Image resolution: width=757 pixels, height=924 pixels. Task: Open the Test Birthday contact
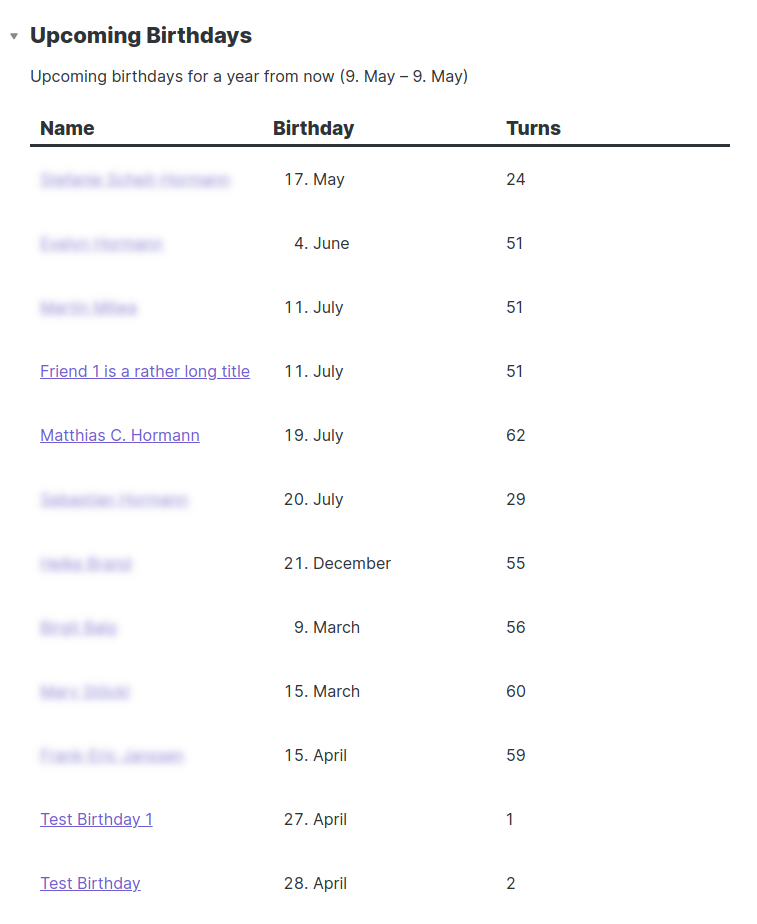tap(90, 883)
